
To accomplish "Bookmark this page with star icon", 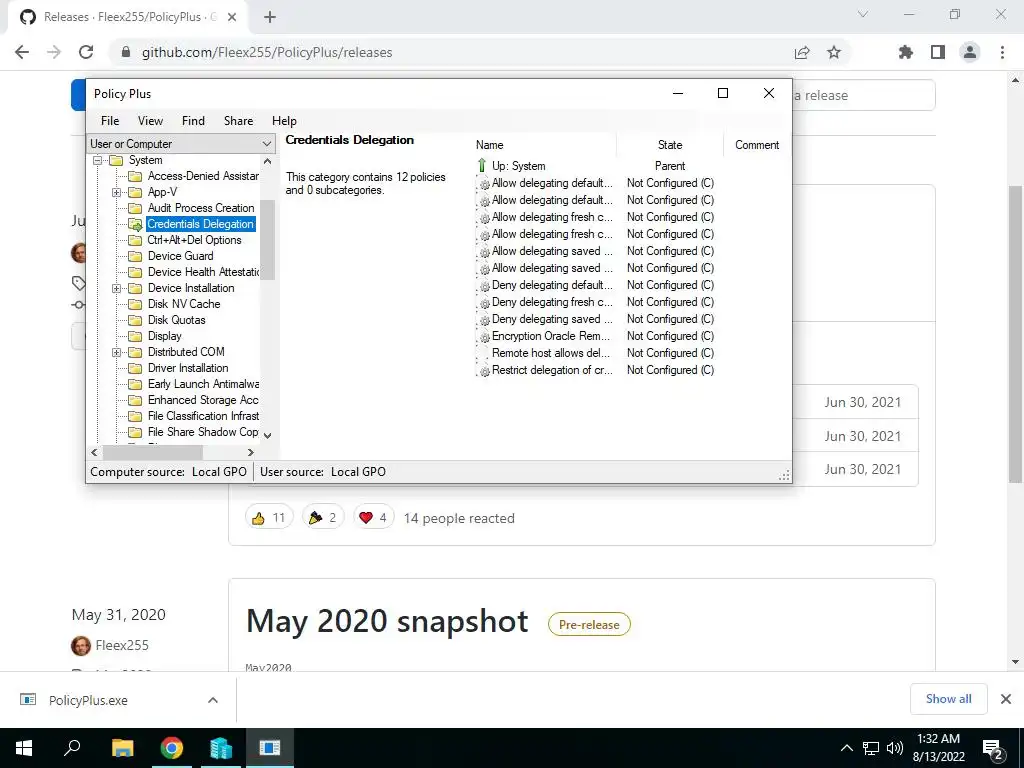I will click(834, 52).
